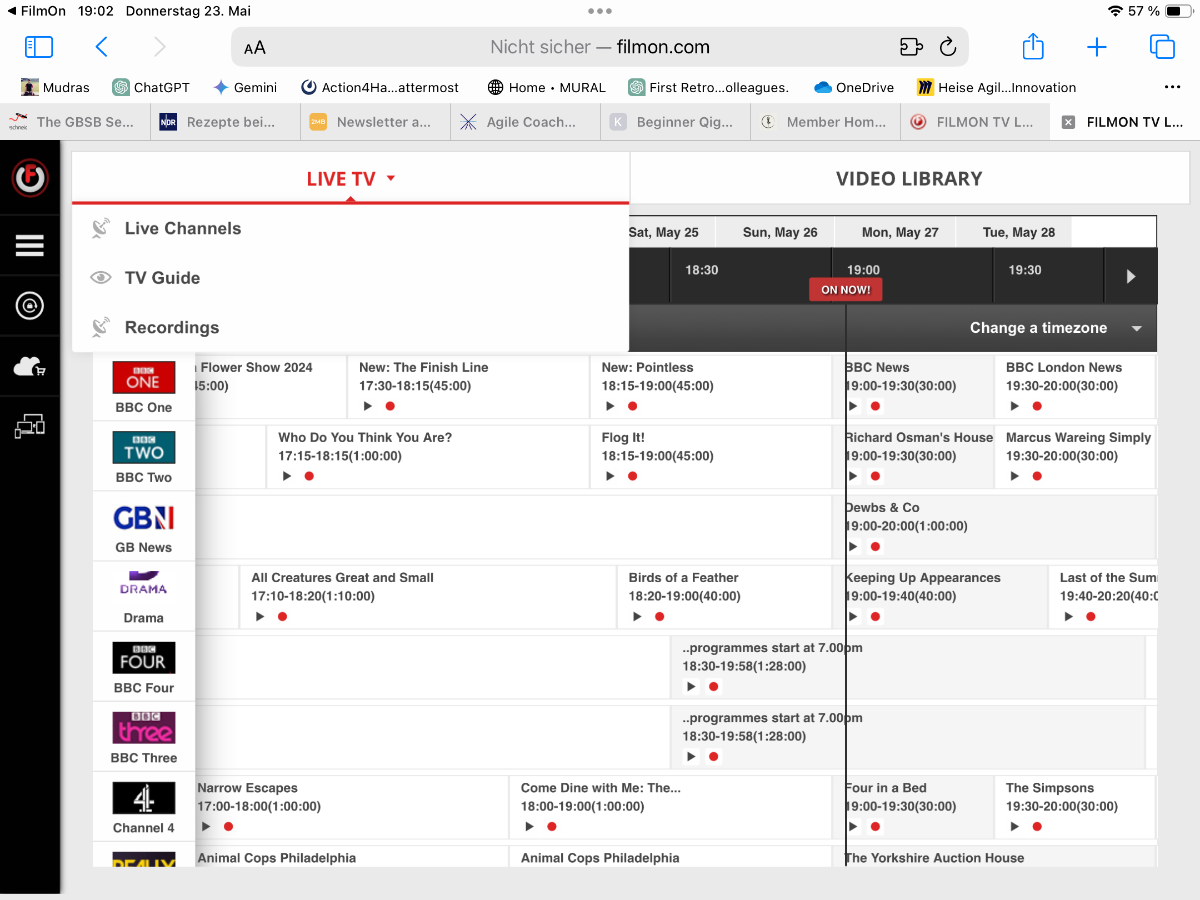This screenshot has width=1200, height=900.
Task: Open the Beginner Qig... browser tab
Action: click(x=676, y=122)
